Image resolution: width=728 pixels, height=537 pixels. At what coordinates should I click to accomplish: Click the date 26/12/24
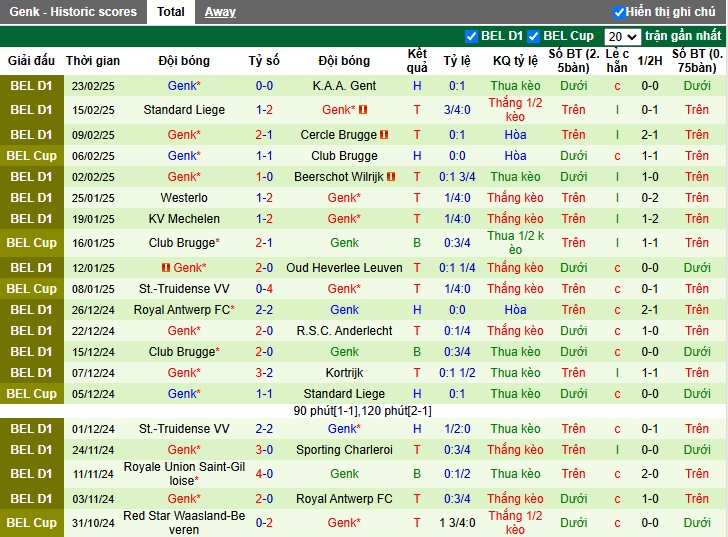coord(93,310)
